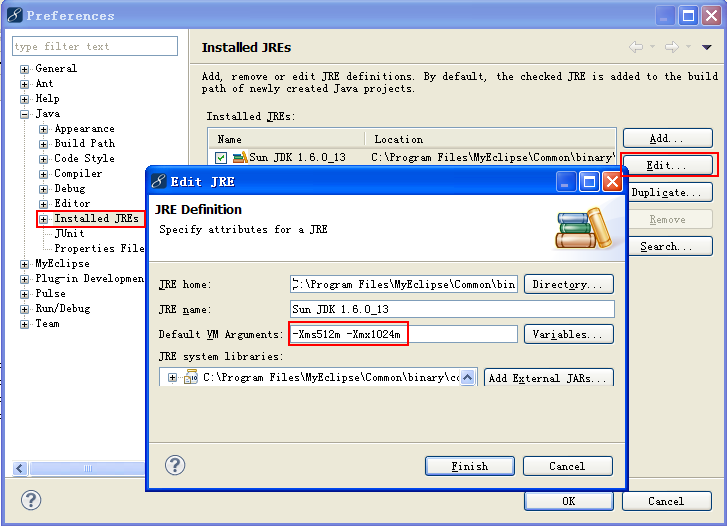This screenshot has width=727, height=526.
Task: Maximize the Preferences window
Action: click(689, 16)
